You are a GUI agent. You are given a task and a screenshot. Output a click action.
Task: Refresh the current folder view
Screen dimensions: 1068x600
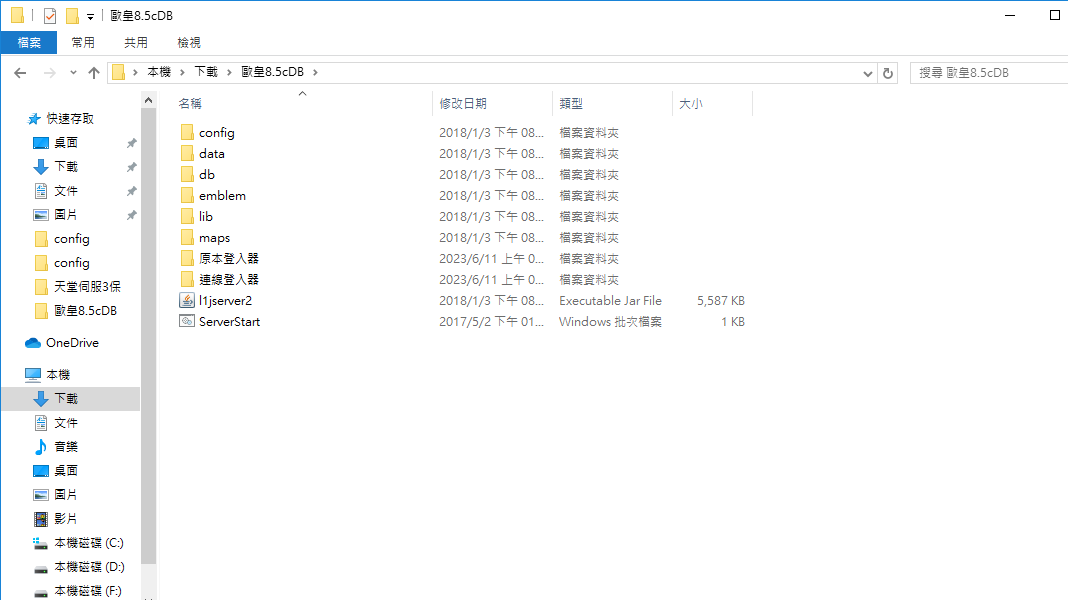point(888,73)
